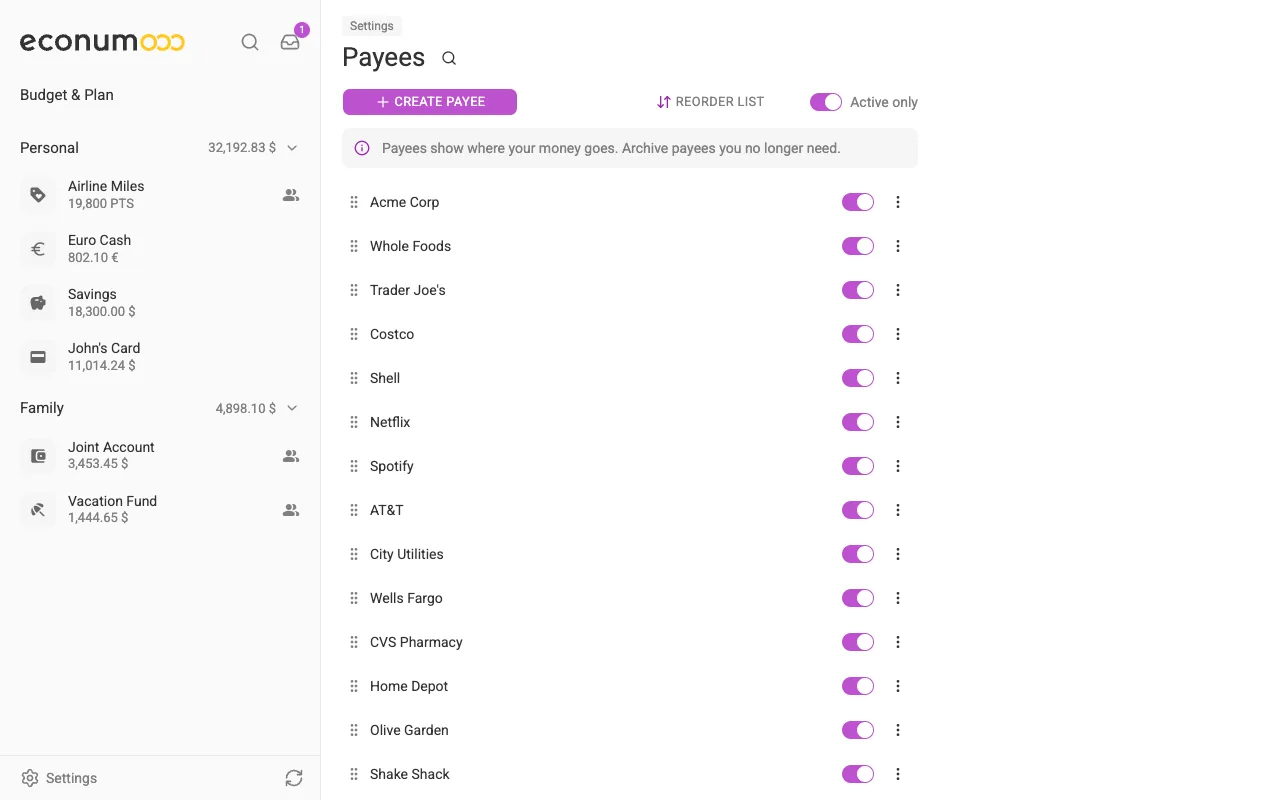Click the Euro Cash currency icon
The height and width of the screenshot is (800, 1280).
click(x=38, y=249)
